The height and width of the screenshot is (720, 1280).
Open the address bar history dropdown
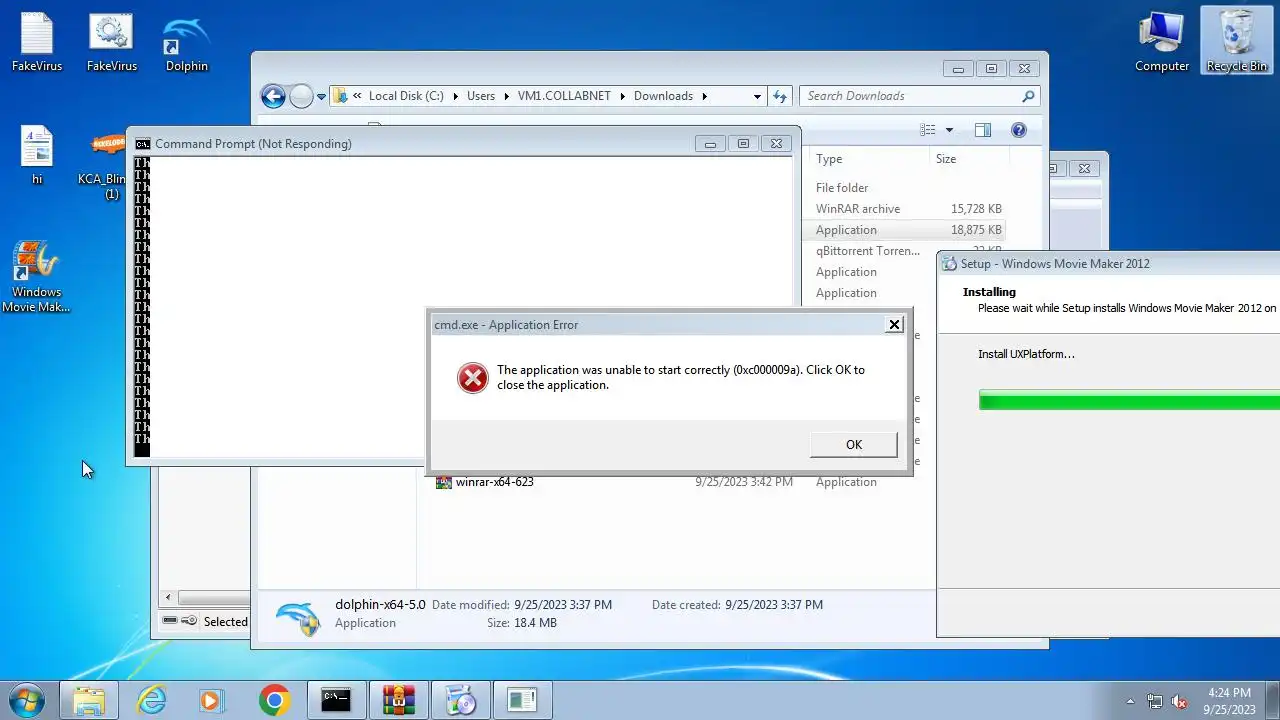(757, 96)
